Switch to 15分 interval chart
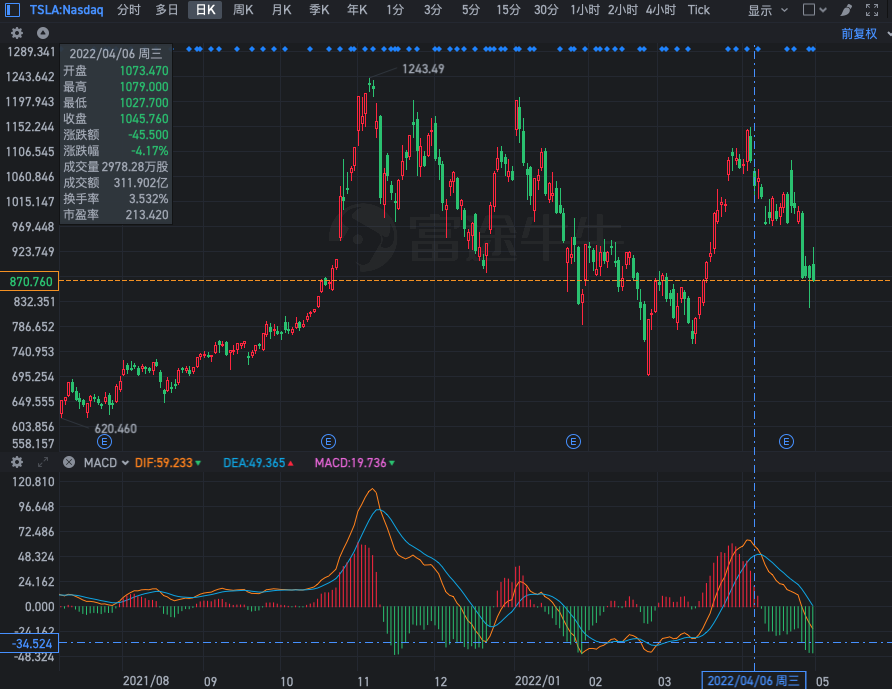The height and width of the screenshot is (689, 892). coord(508,10)
